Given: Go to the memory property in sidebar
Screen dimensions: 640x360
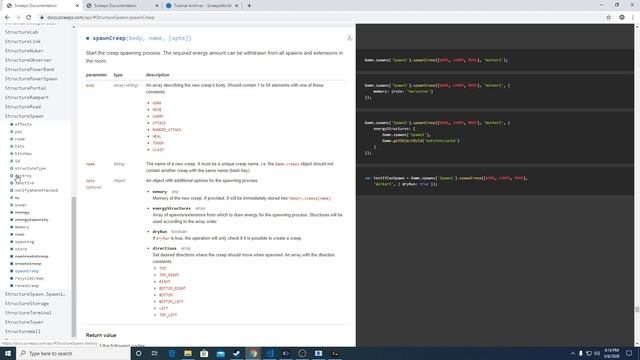Looking at the screenshot, I should pyautogui.click(x=22, y=227).
